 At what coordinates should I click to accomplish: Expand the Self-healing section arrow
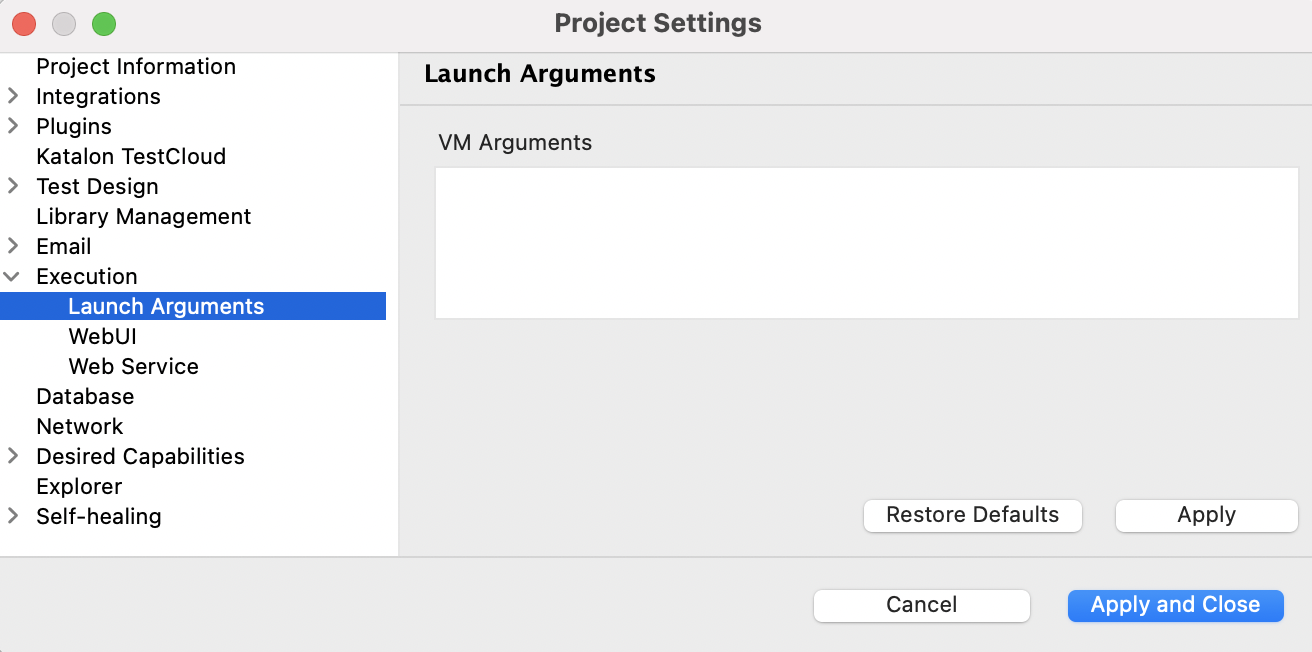pos(13,516)
